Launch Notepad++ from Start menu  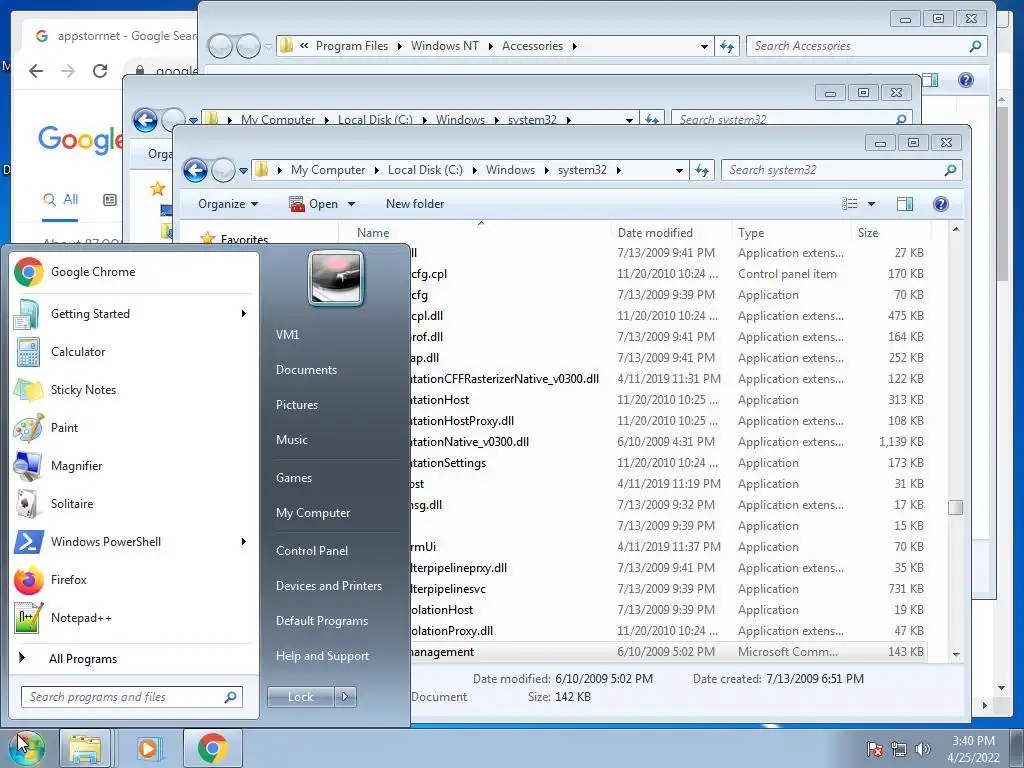[x=134, y=618]
